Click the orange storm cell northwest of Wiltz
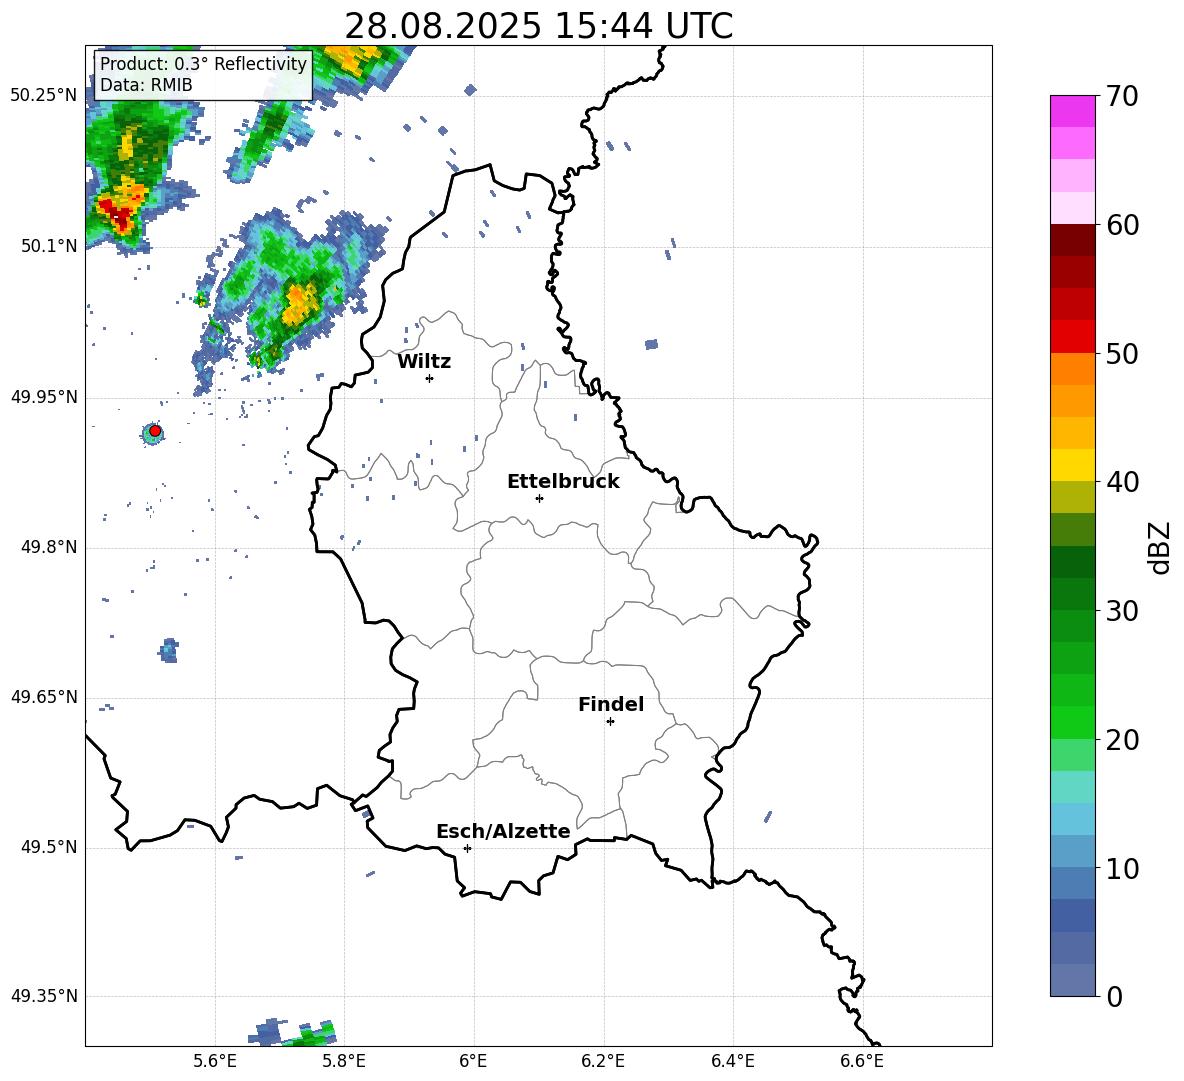This screenshot has width=1184, height=1081. pos(301,302)
